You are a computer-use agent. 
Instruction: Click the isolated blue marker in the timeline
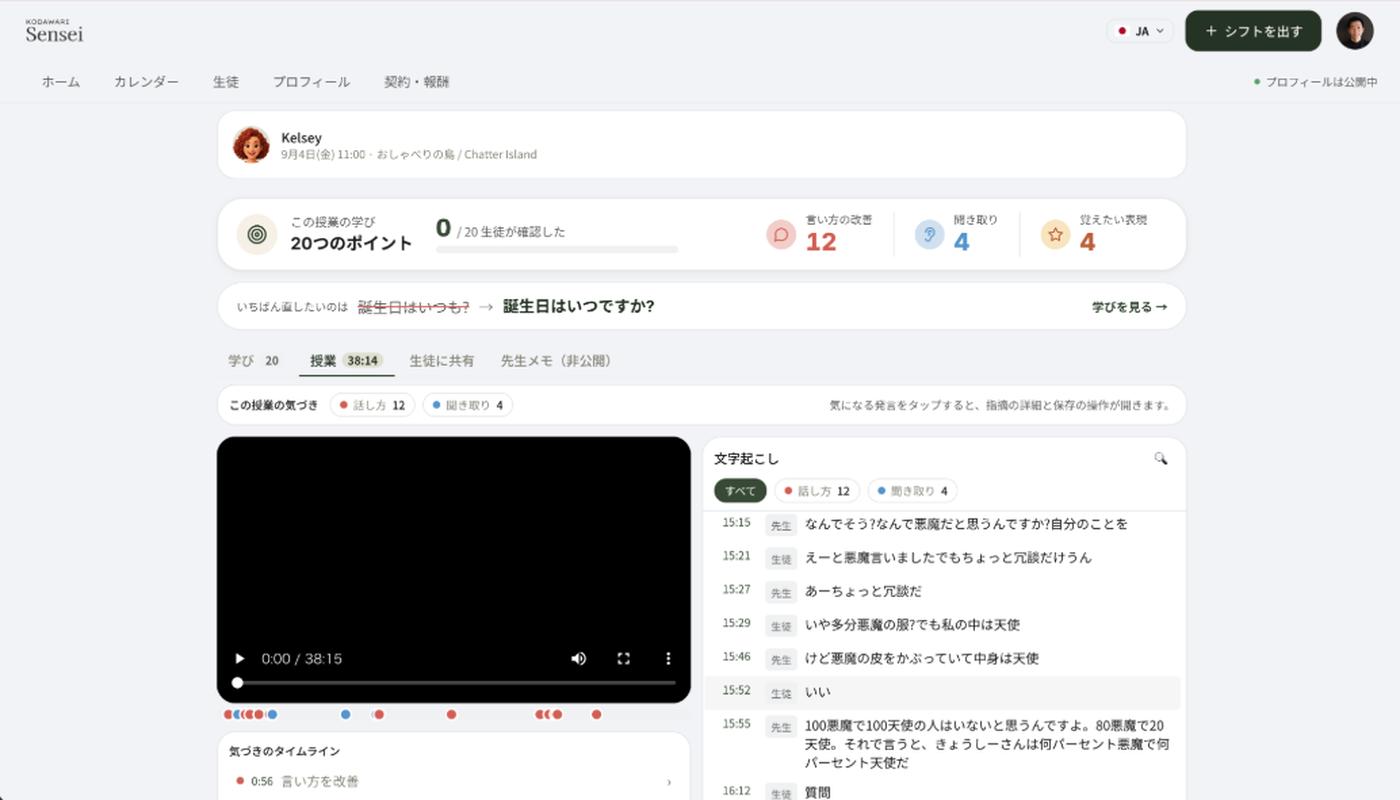[x=345, y=714]
